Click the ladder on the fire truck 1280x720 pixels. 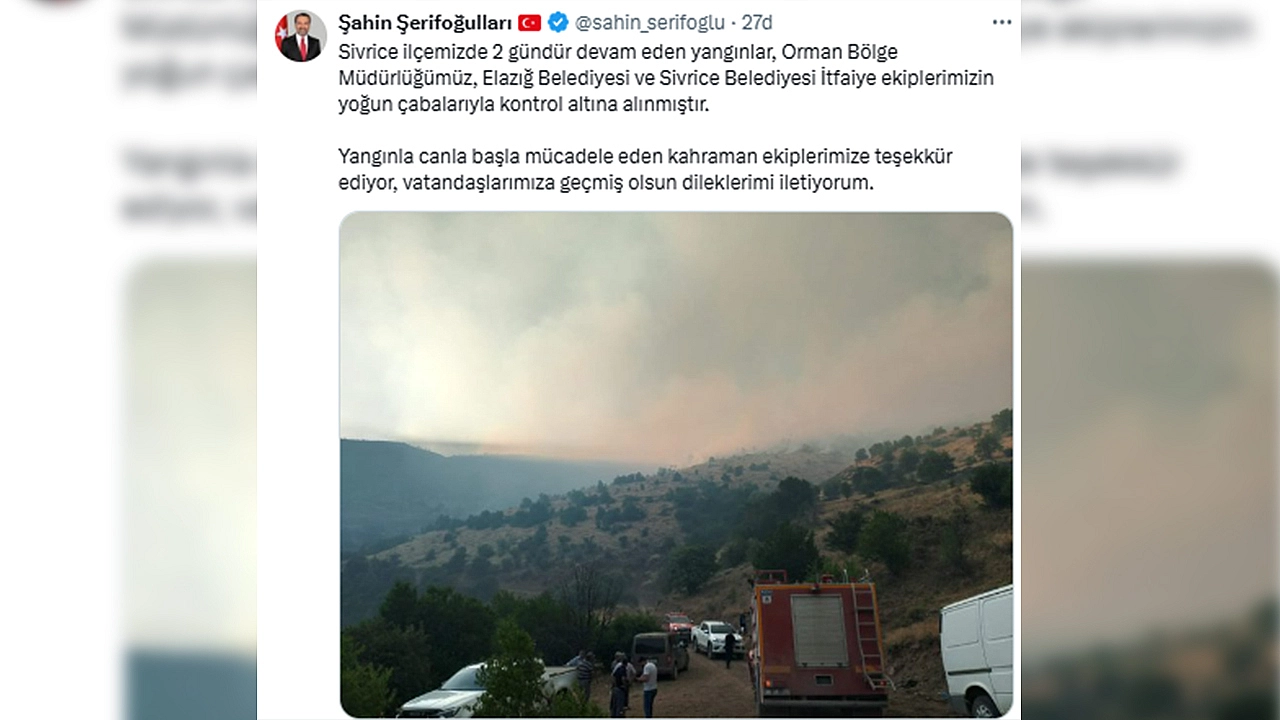(x=869, y=635)
